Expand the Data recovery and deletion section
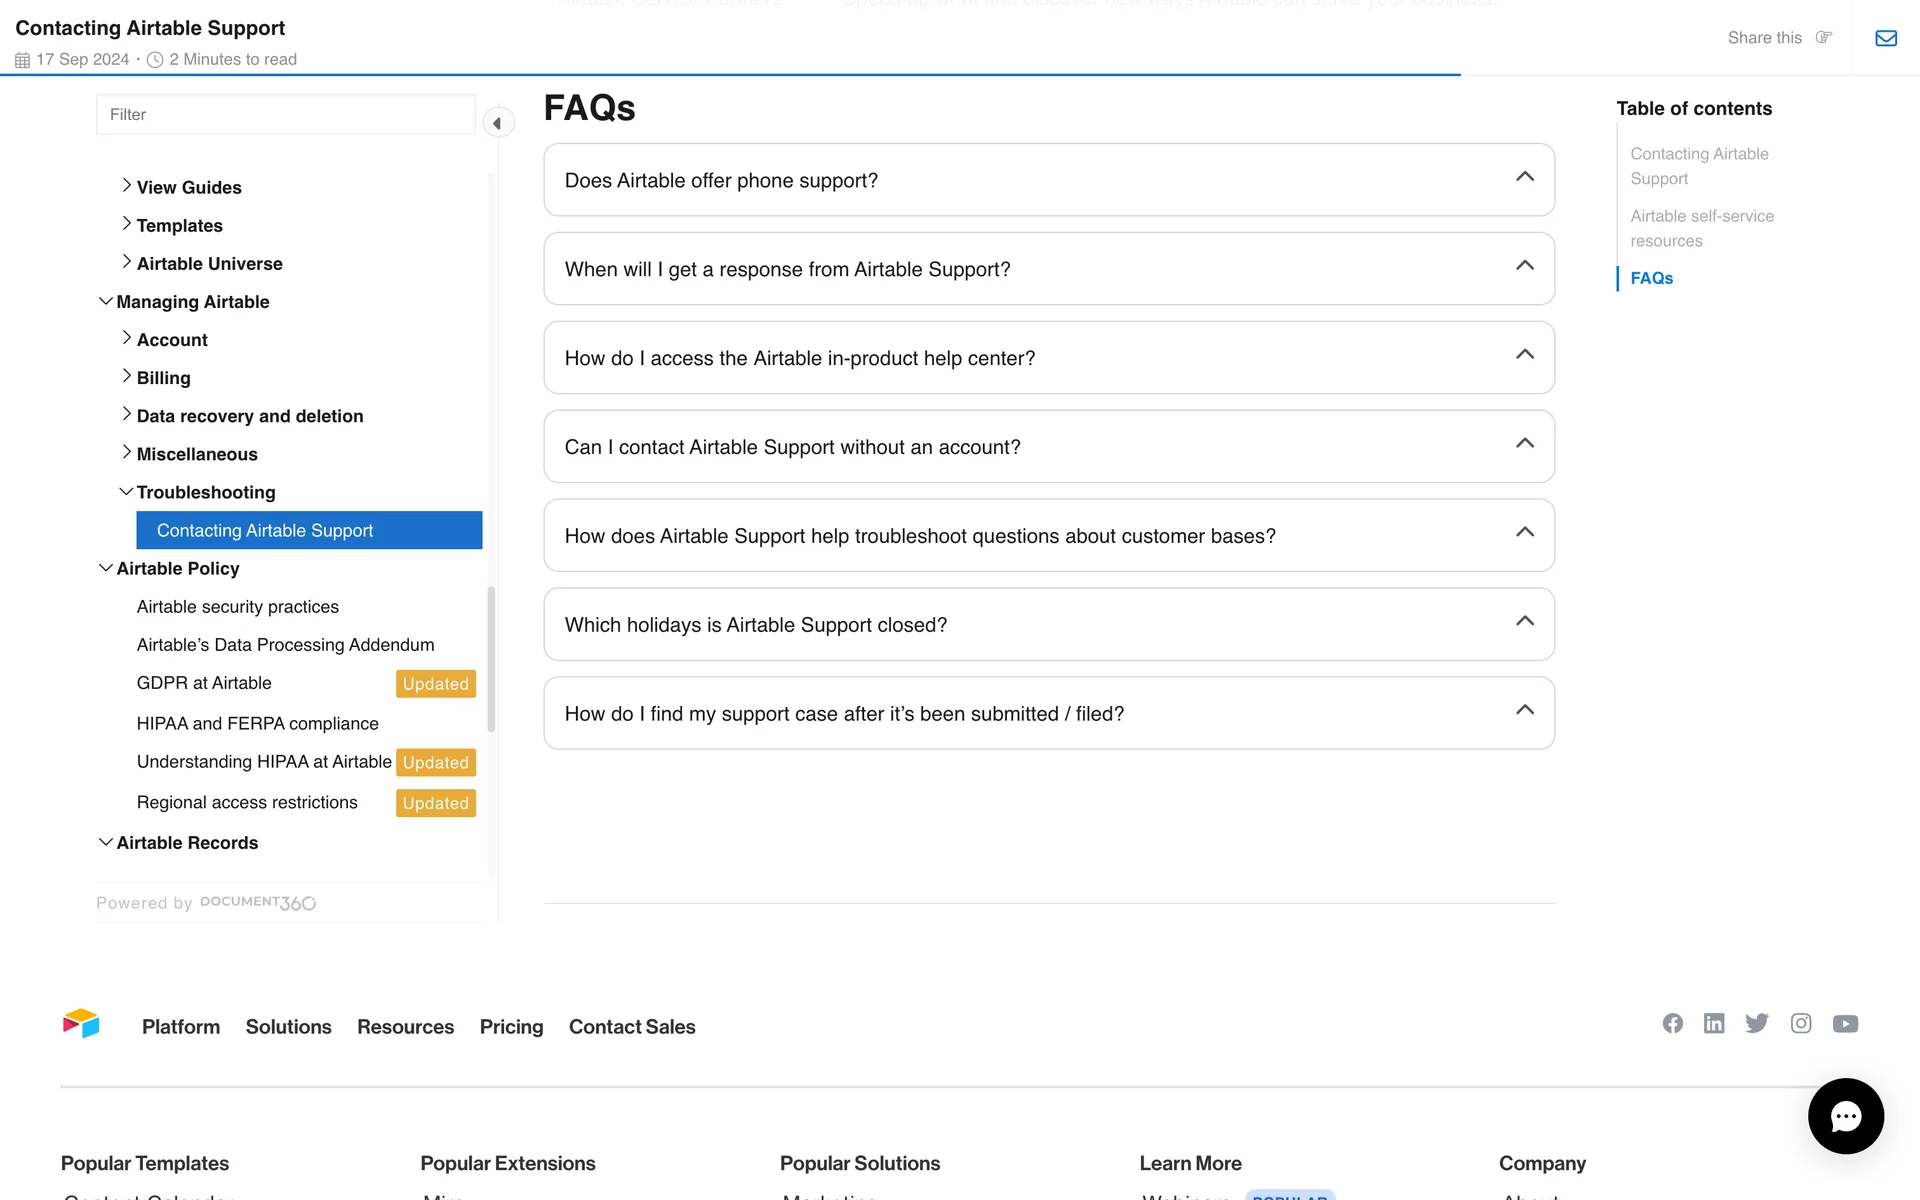The image size is (1920, 1200). pyautogui.click(x=127, y=415)
